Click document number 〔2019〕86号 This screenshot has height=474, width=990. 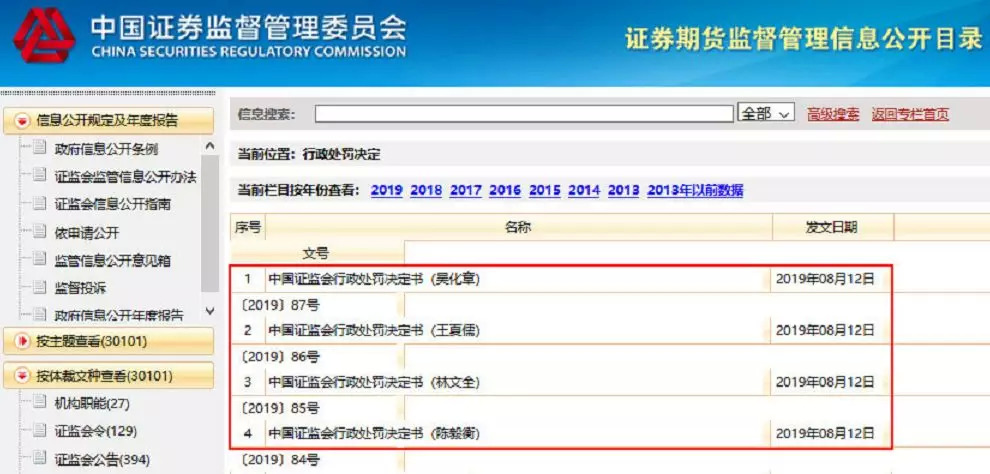point(280,357)
